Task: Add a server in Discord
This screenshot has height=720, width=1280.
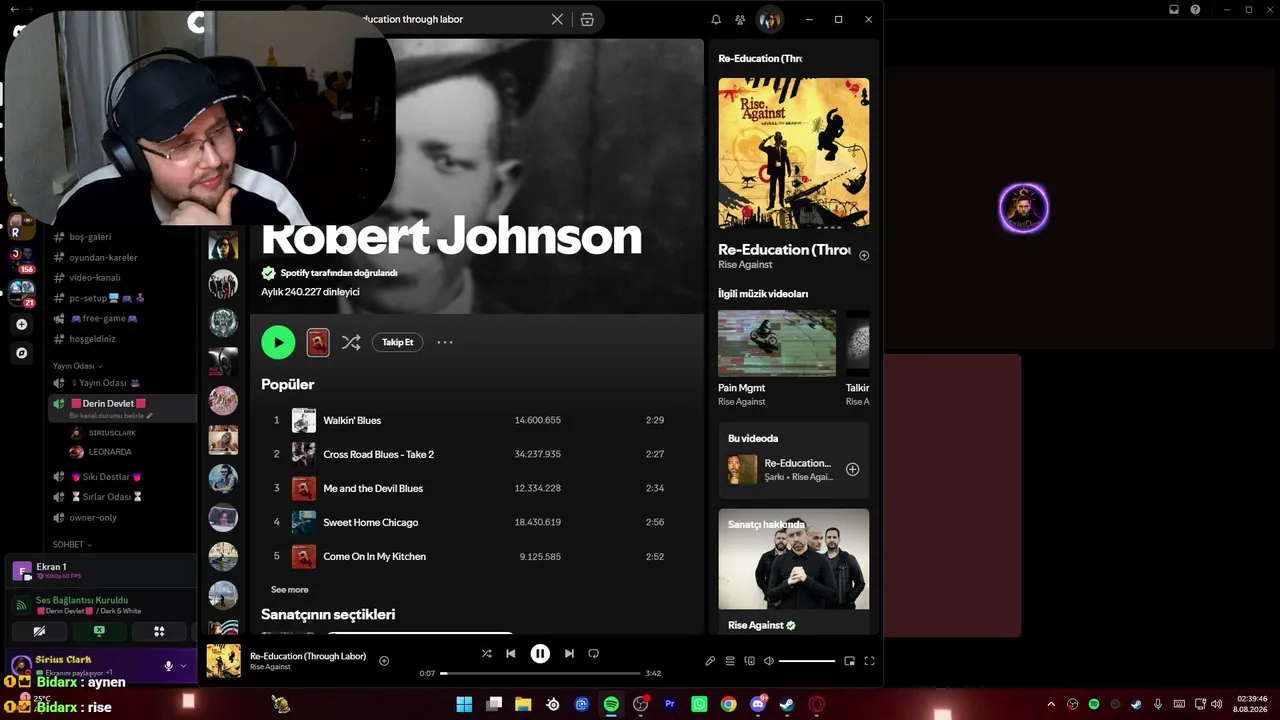Action: [x=22, y=324]
